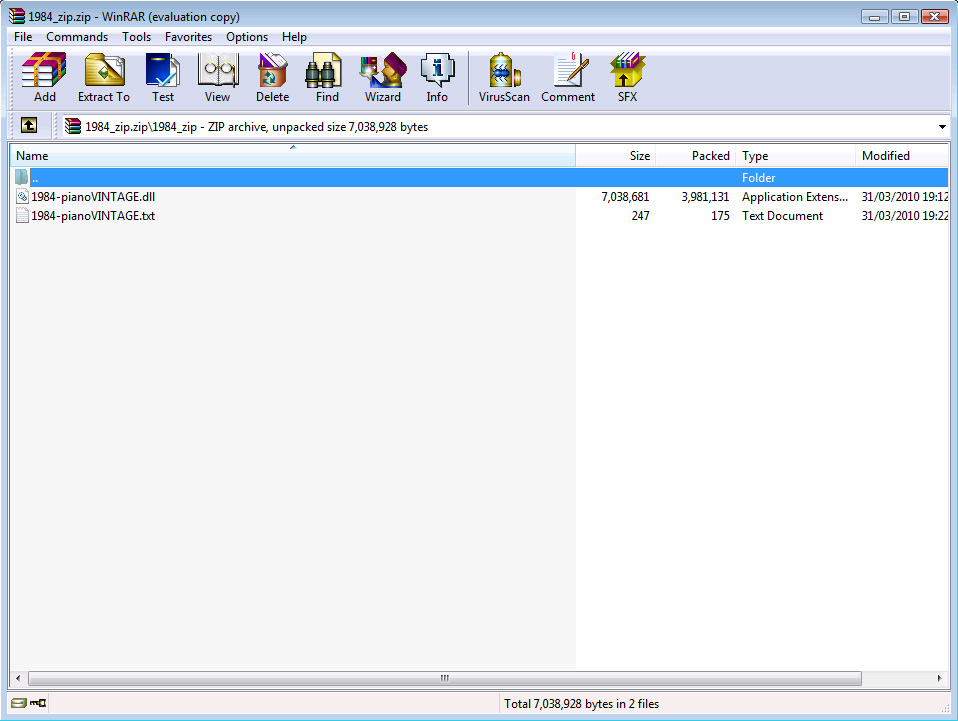958x721 pixels.
Task: Open the Favorites menu
Action: click(x=188, y=37)
